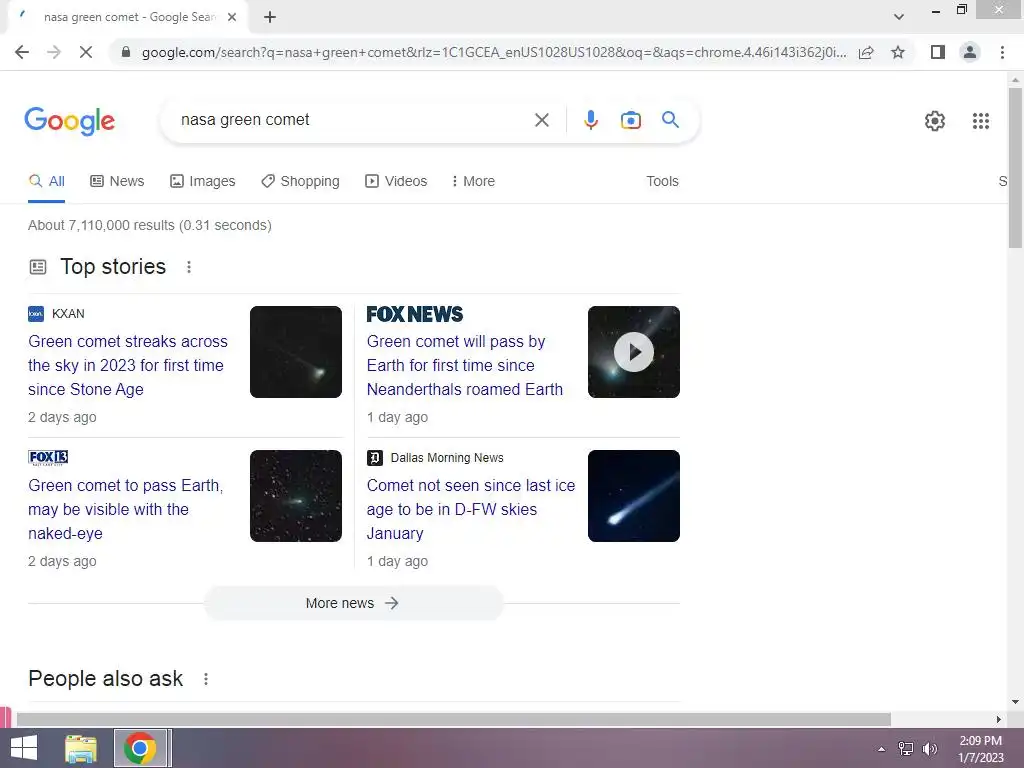1024x768 pixels.
Task: Open Dallas Morning News comet story
Action: 471,509
